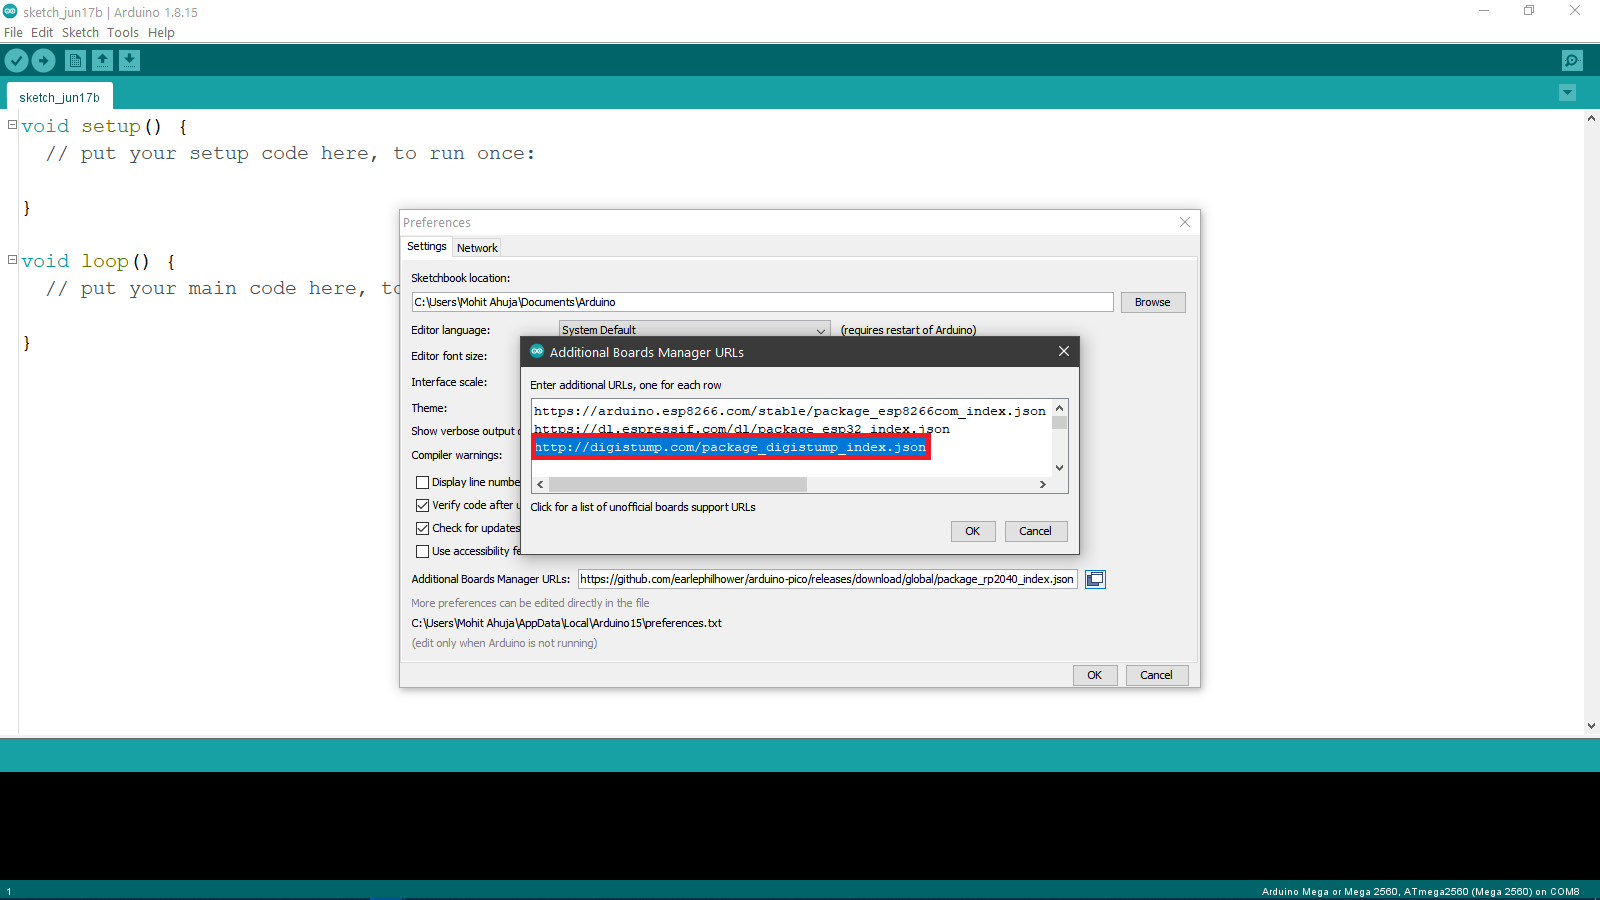Viewport: 1600px width, 900px height.
Task: Click Browse for sketchbook location
Action: pos(1153,302)
